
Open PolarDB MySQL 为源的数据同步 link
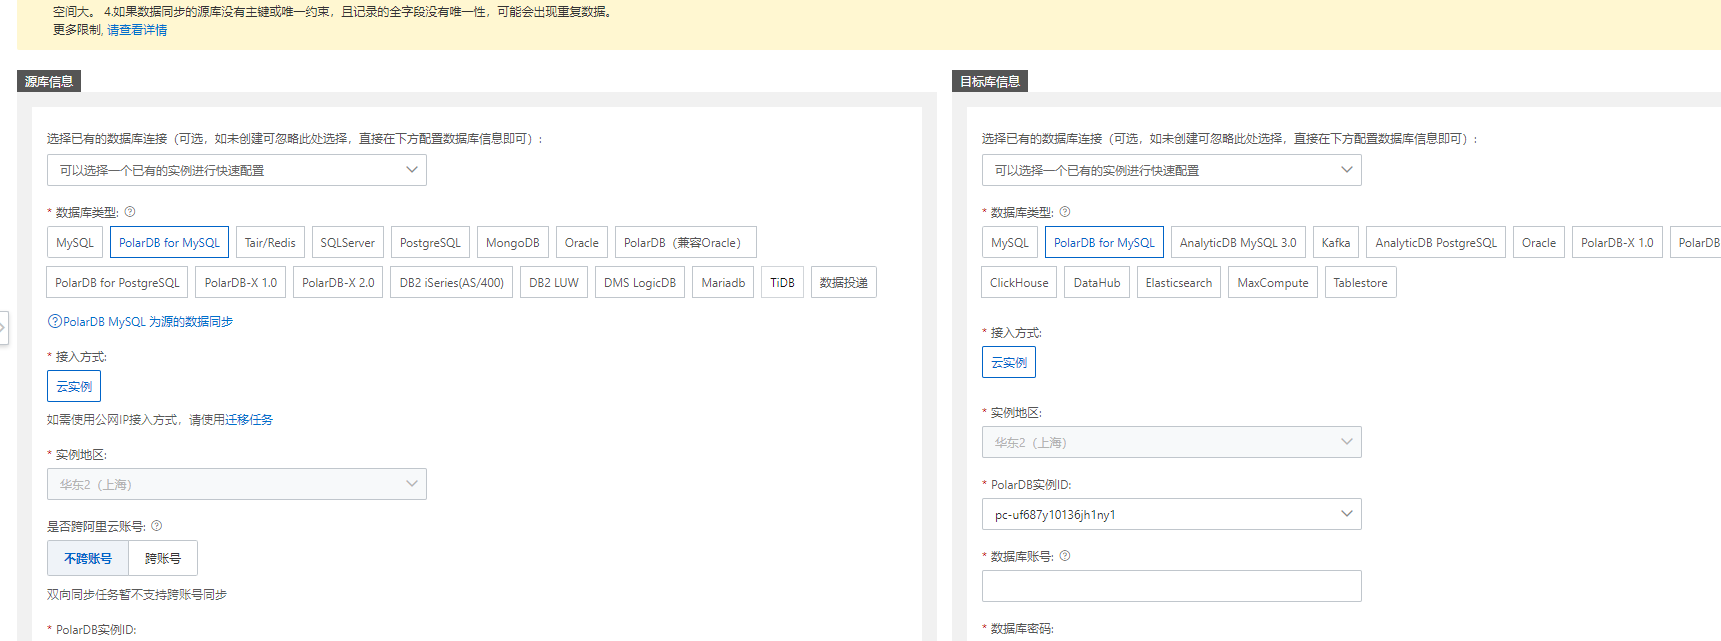[x=148, y=322]
